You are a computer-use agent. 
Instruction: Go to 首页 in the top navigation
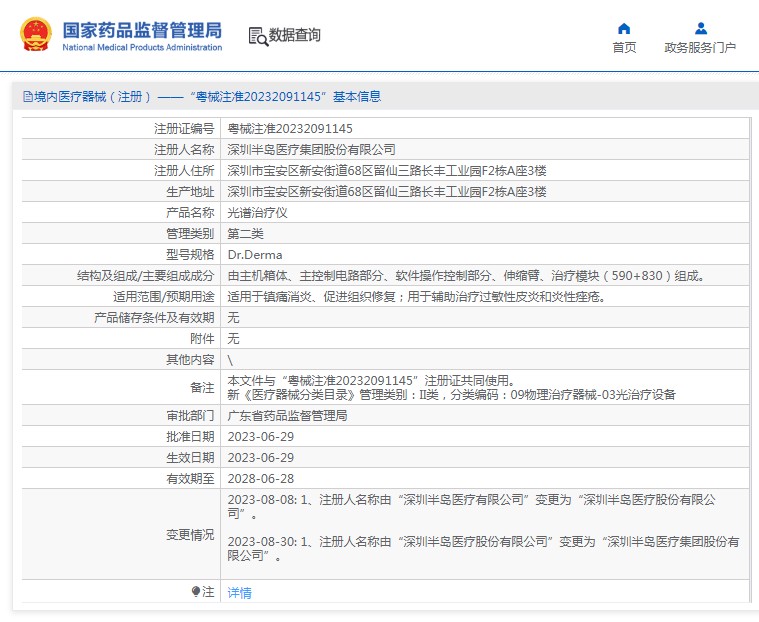tap(624, 48)
